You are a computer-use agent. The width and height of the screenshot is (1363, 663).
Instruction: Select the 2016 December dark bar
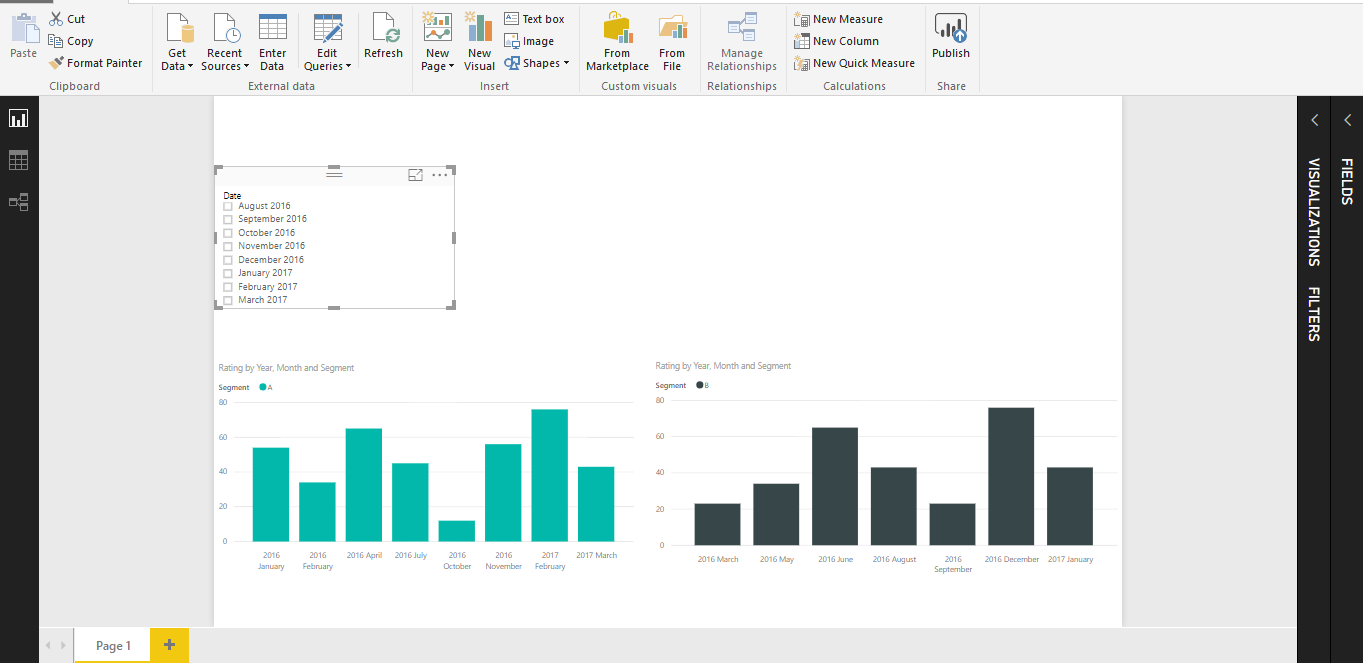coord(1011,476)
